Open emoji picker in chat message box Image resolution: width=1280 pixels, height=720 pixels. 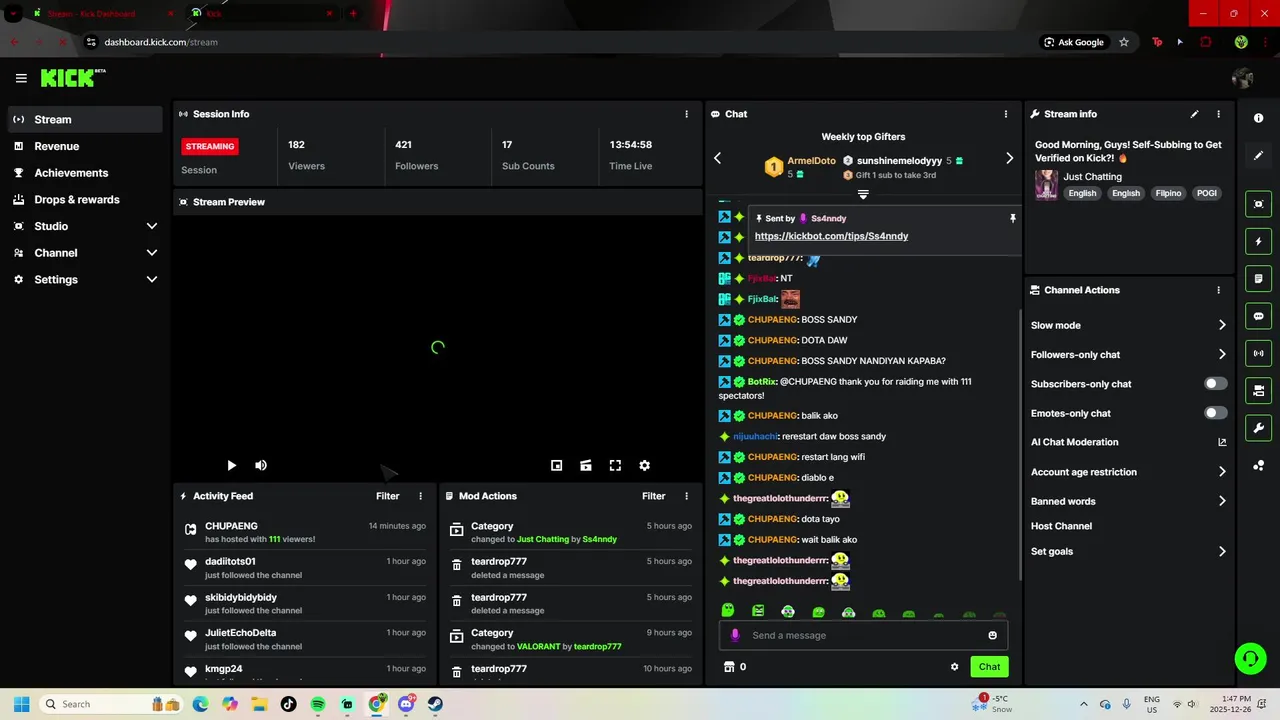[x=992, y=635]
